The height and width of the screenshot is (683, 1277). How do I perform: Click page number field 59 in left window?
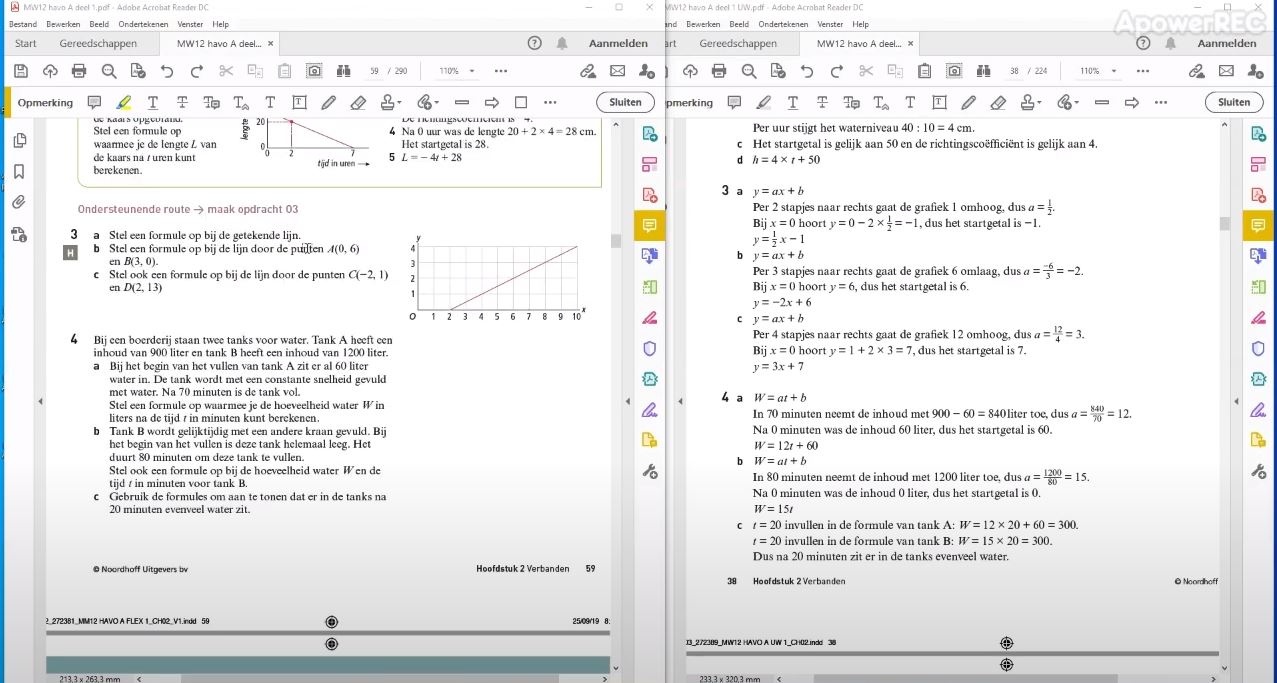374,71
